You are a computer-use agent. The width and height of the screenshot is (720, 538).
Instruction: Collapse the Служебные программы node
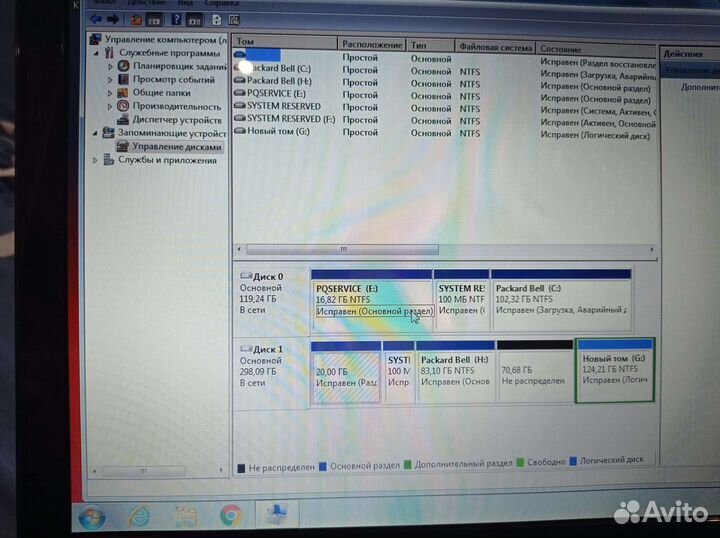pos(96,53)
